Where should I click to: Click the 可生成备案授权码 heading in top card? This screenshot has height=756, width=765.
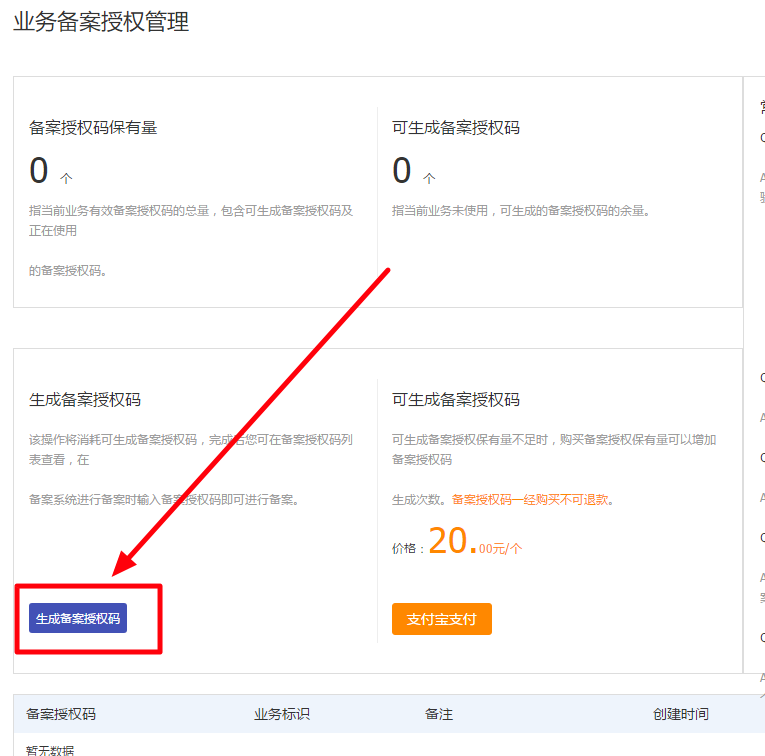point(456,128)
